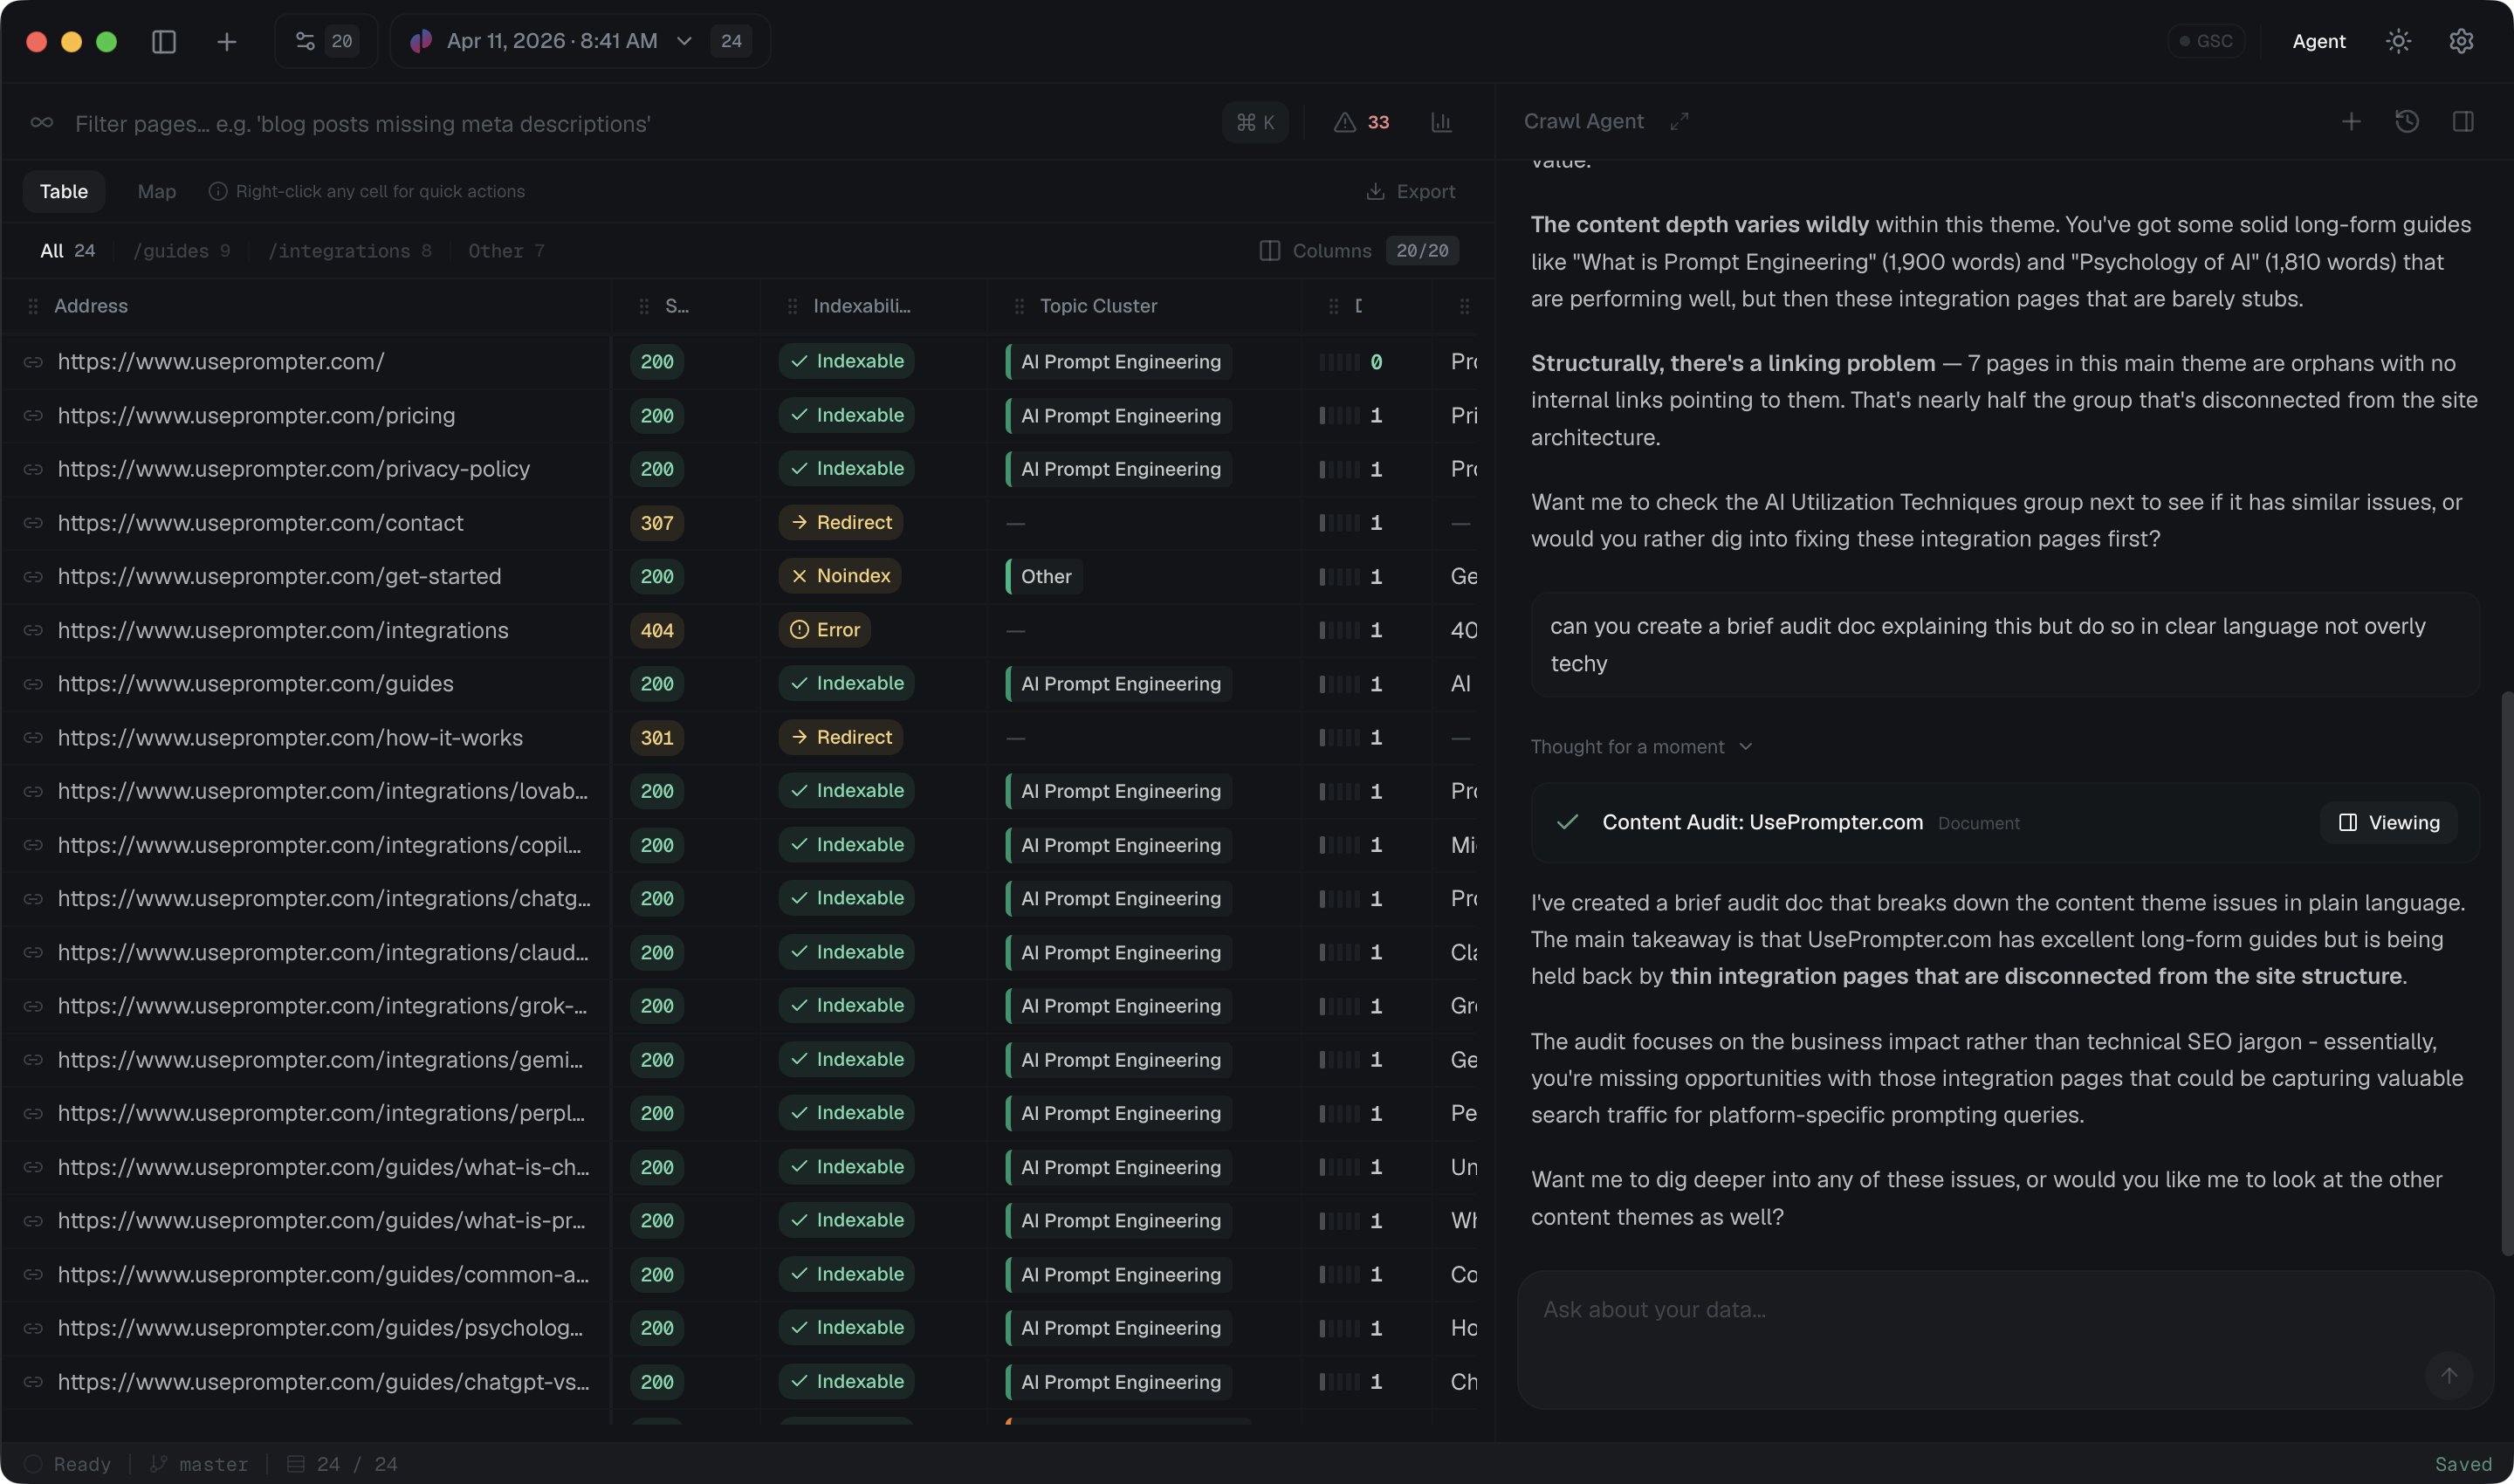Click link icon beside the /contact URL
The image size is (2514, 1484).
[33, 523]
